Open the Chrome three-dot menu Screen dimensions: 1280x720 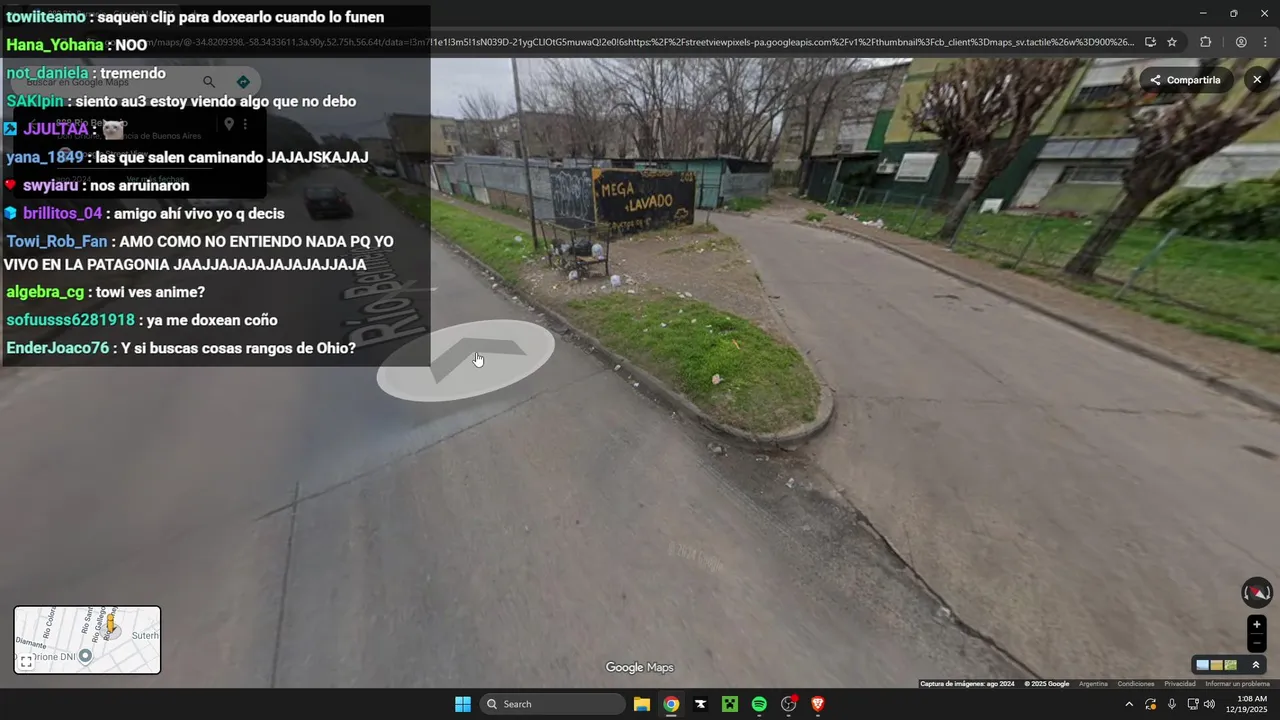(x=1265, y=42)
